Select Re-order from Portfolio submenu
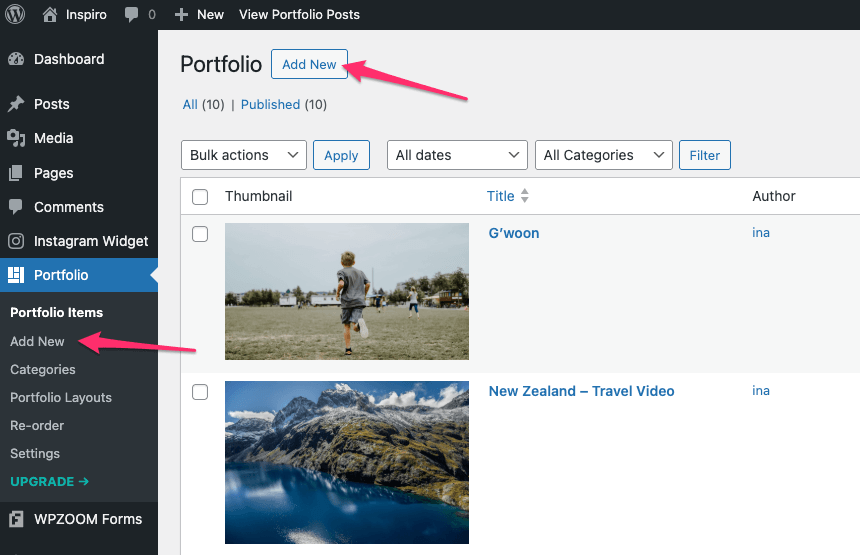This screenshot has width=860, height=555. (x=37, y=425)
